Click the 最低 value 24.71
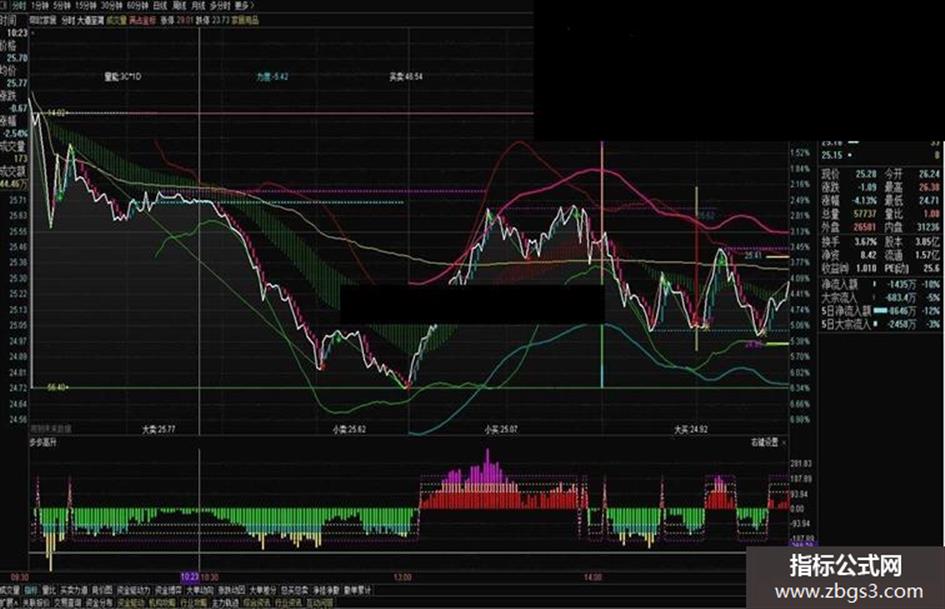This screenshot has width=945, height=609. 929,200
